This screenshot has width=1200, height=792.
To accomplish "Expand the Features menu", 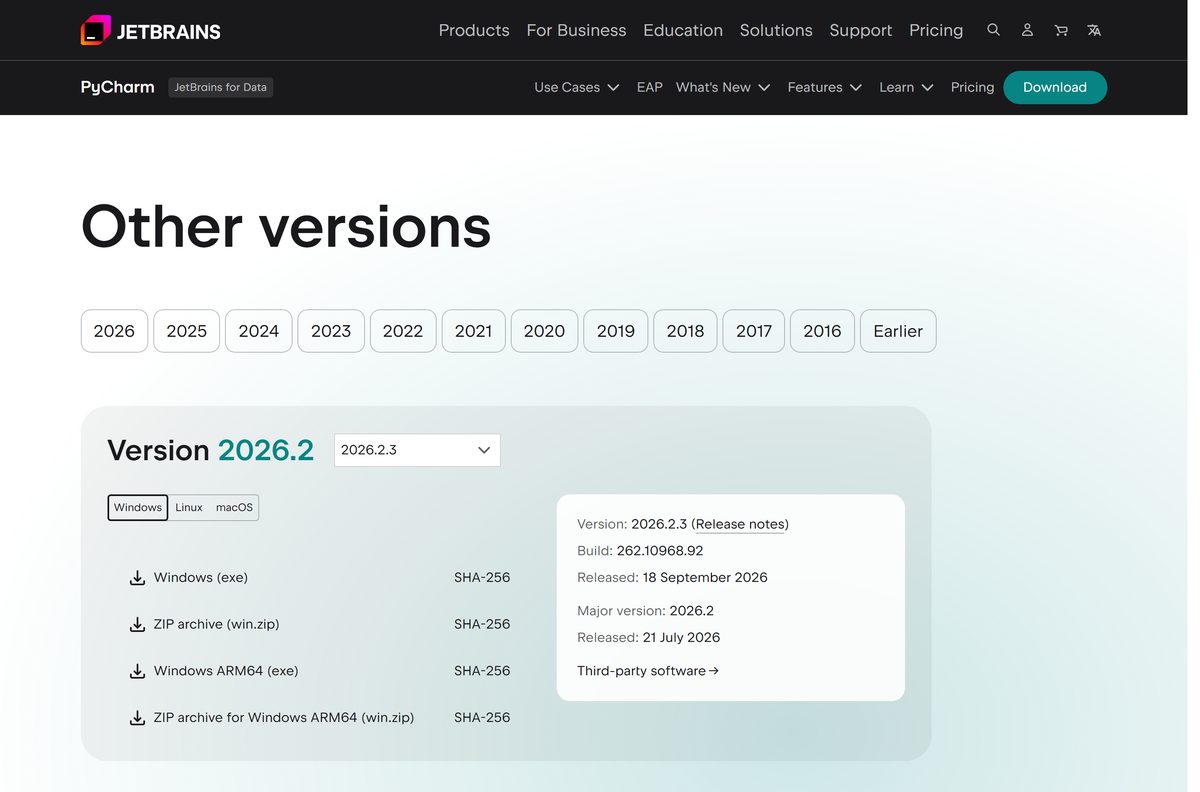I will [x=825, y=87].
